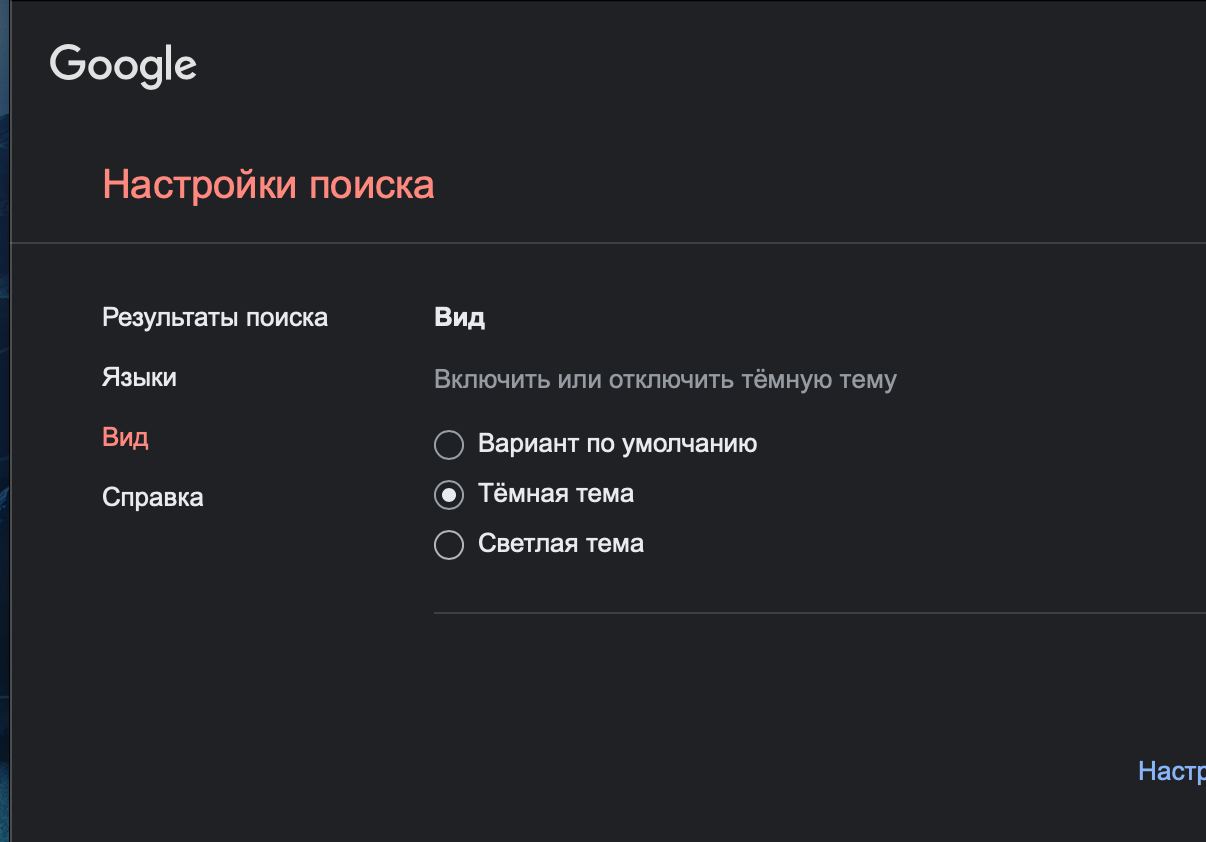Click the bold "Вид" section heading
The width and height of the screenshot is (1206, 842).
coord(459,318)
